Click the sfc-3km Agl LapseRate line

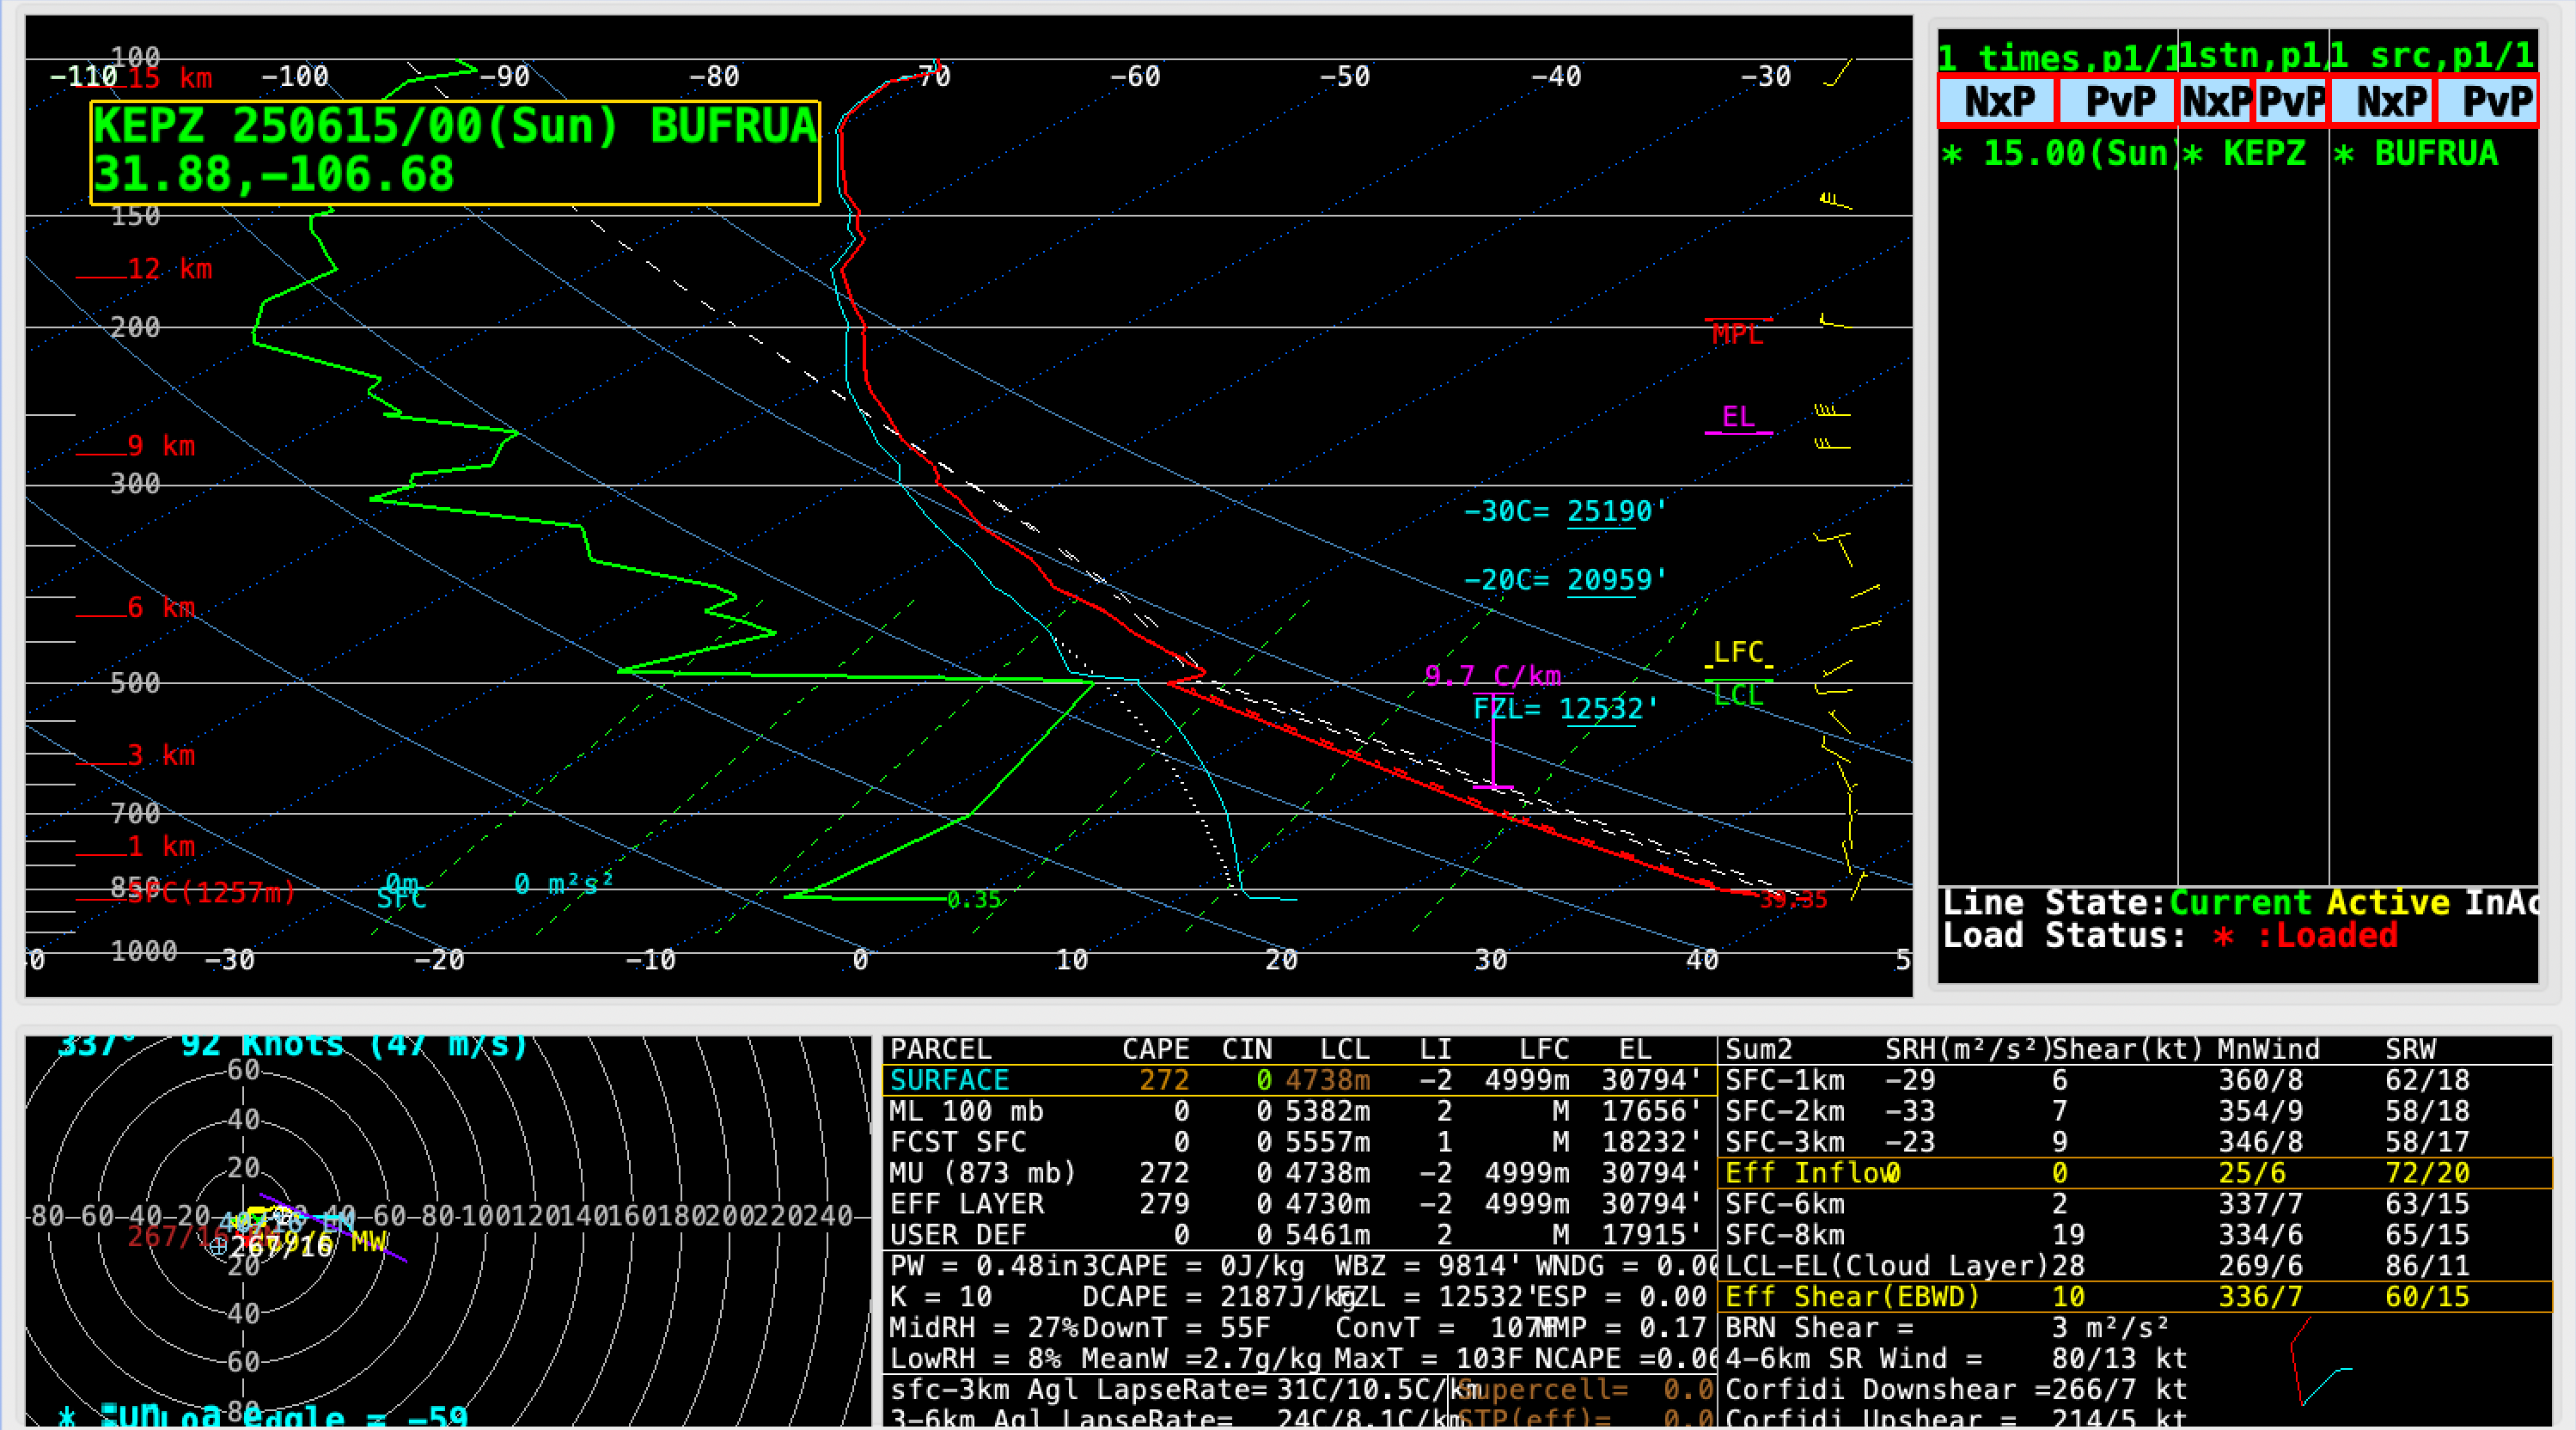(1185, 1390)
